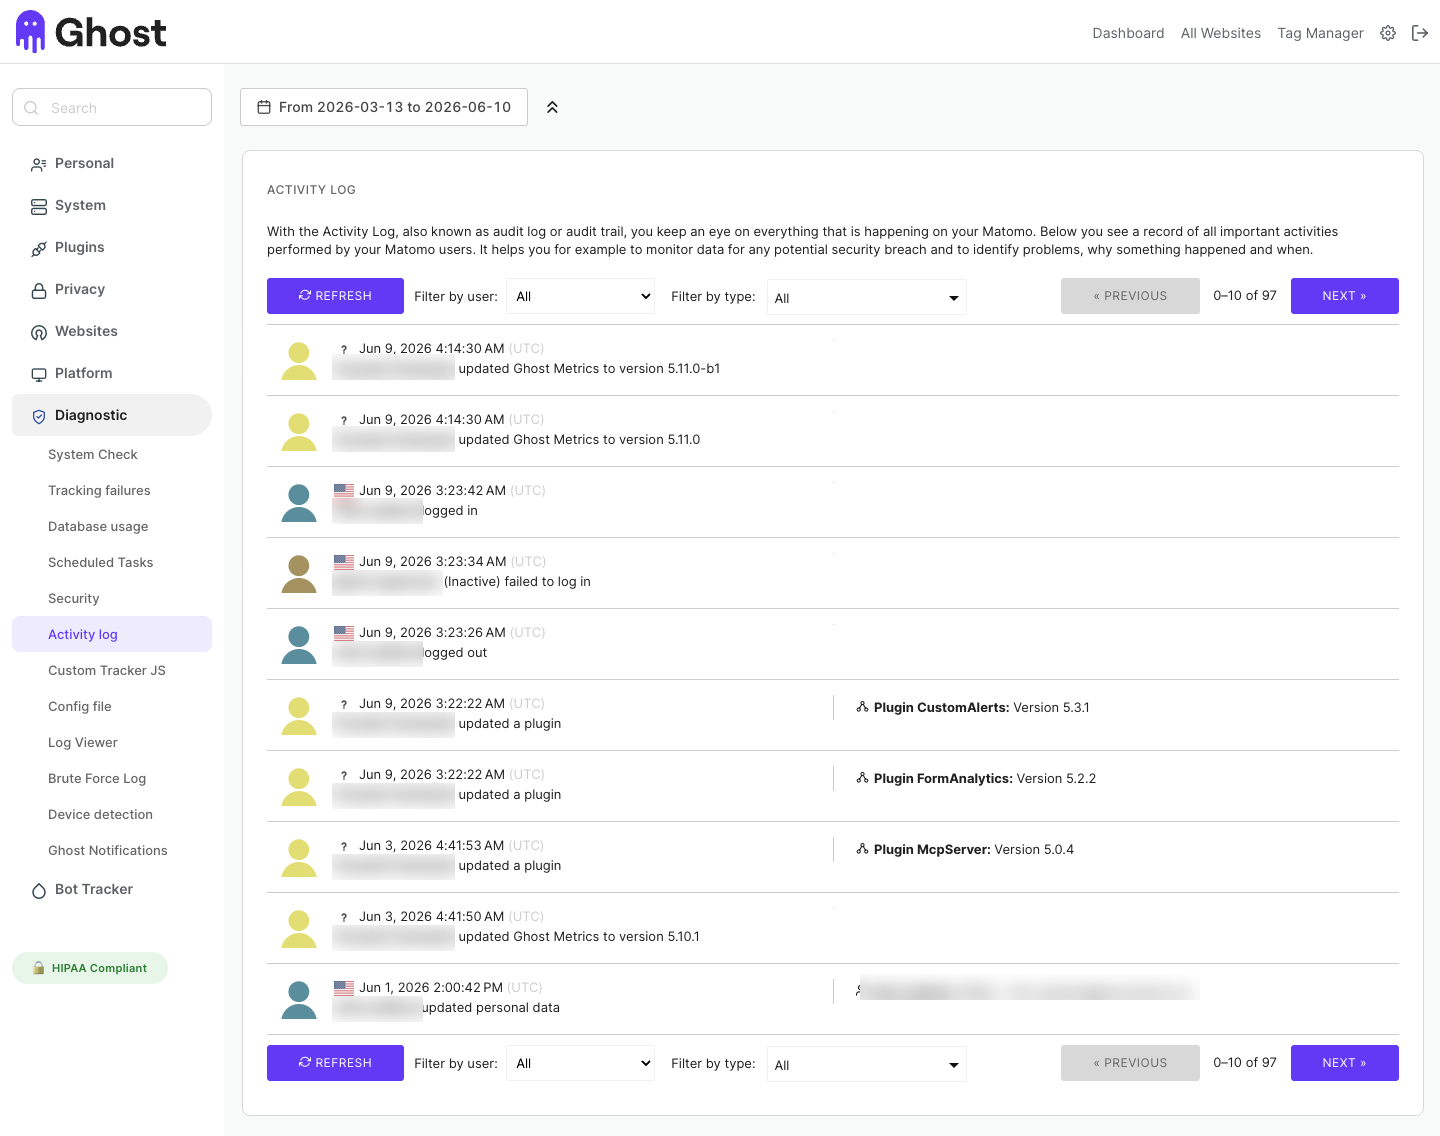Screen dimensions: 1440x1136
Task: Open Scheduled Tasks page
Action: click(100, 562)
